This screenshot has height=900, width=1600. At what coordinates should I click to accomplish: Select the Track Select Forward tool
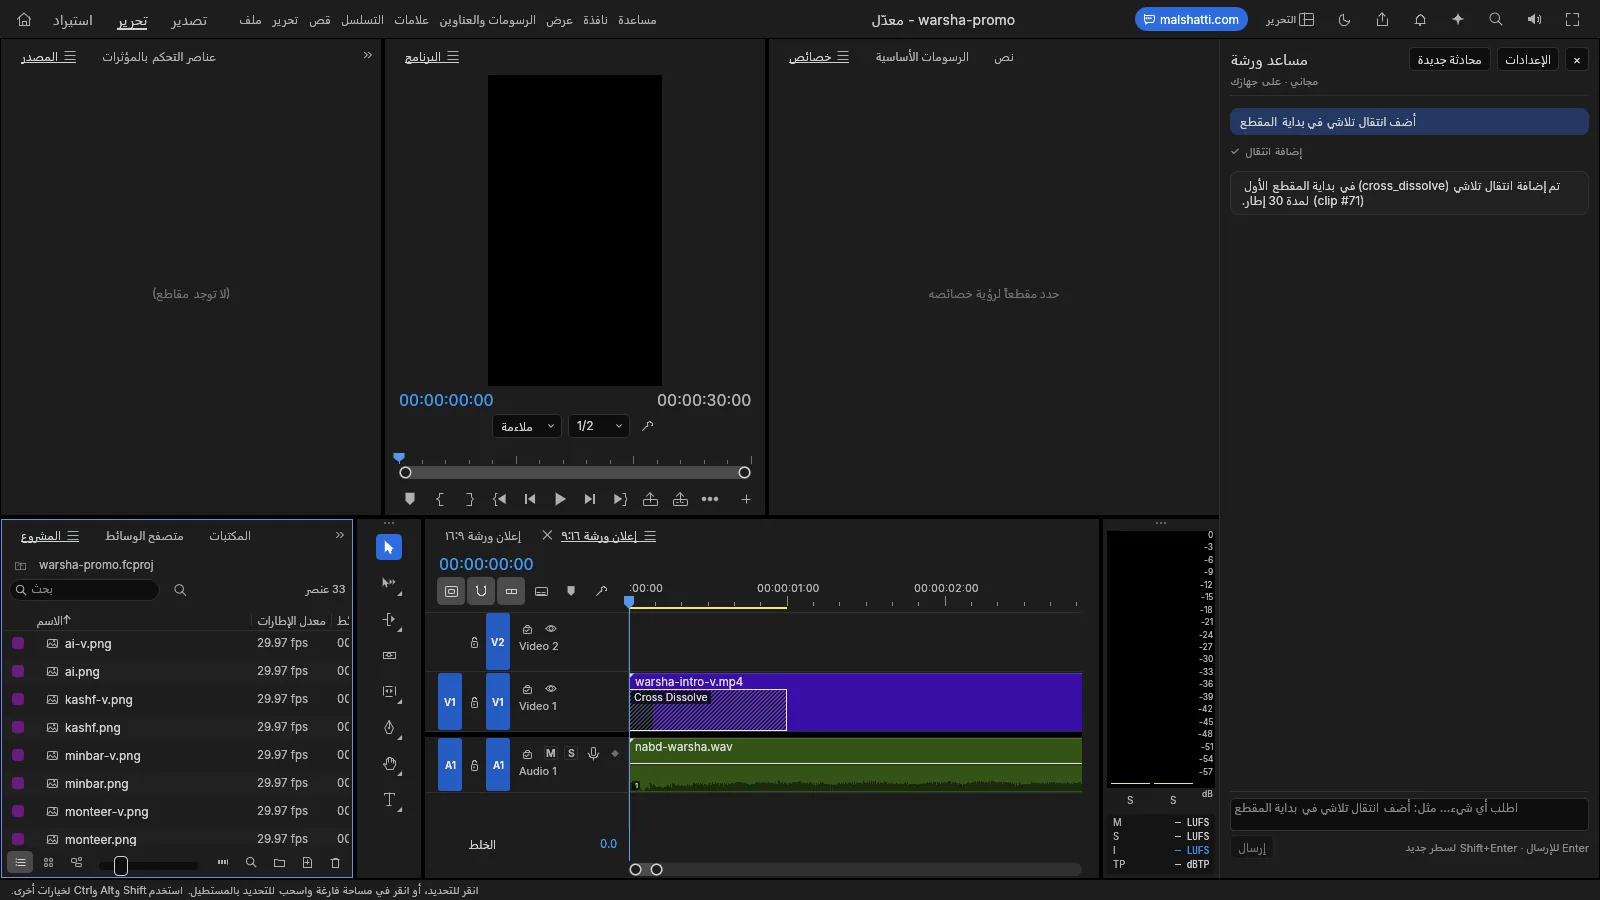tap(389, 583)
